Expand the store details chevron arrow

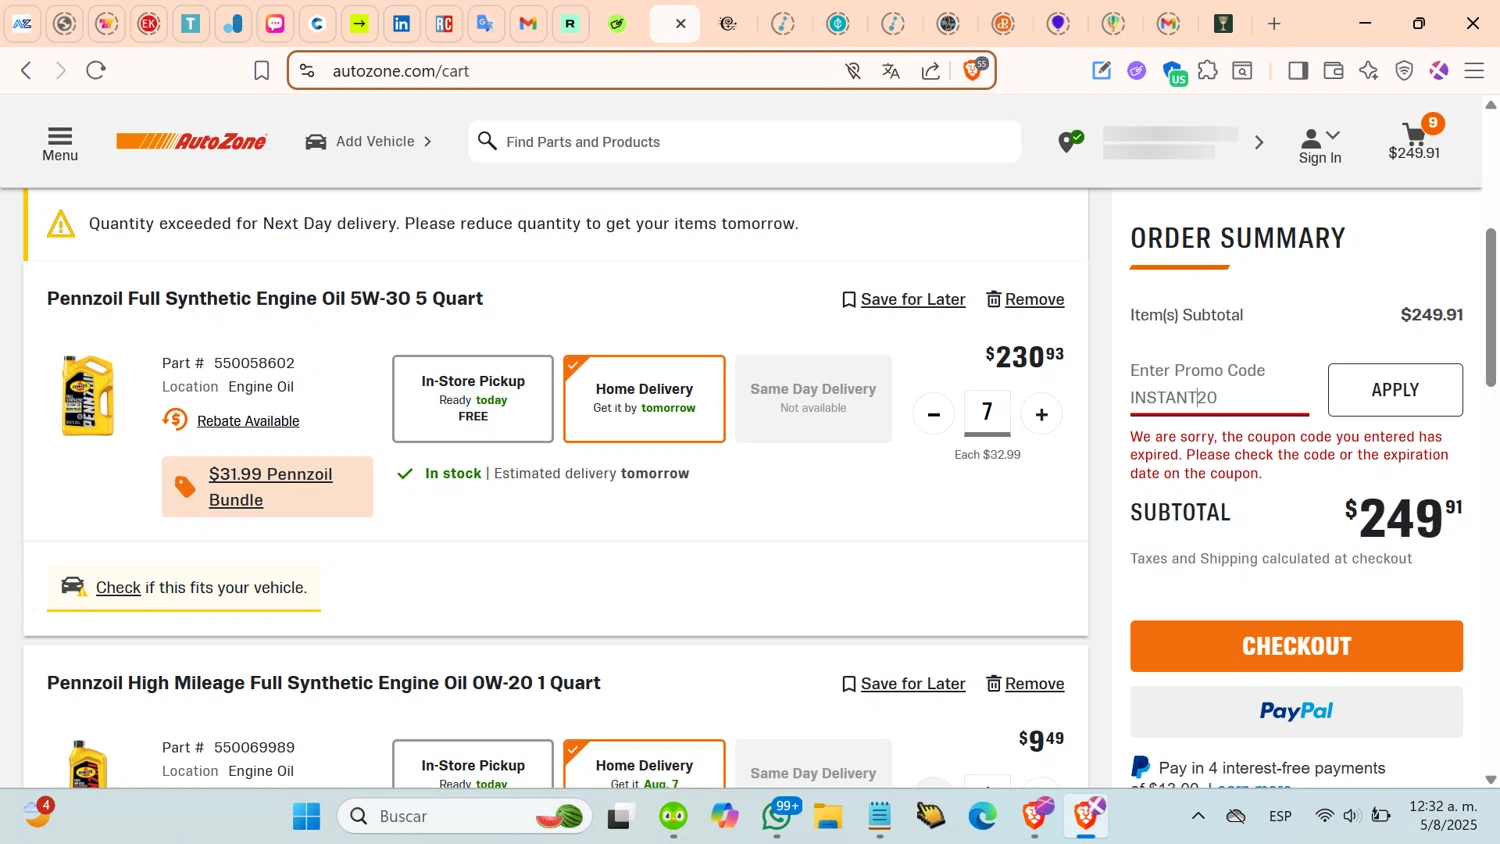point(1259,142)
